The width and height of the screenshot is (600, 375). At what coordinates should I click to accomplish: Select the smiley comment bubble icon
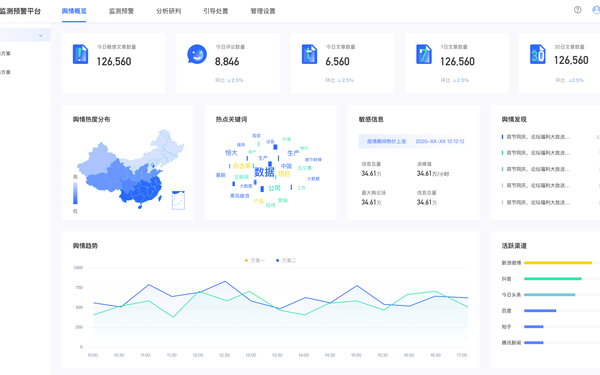tap(197, 54)
